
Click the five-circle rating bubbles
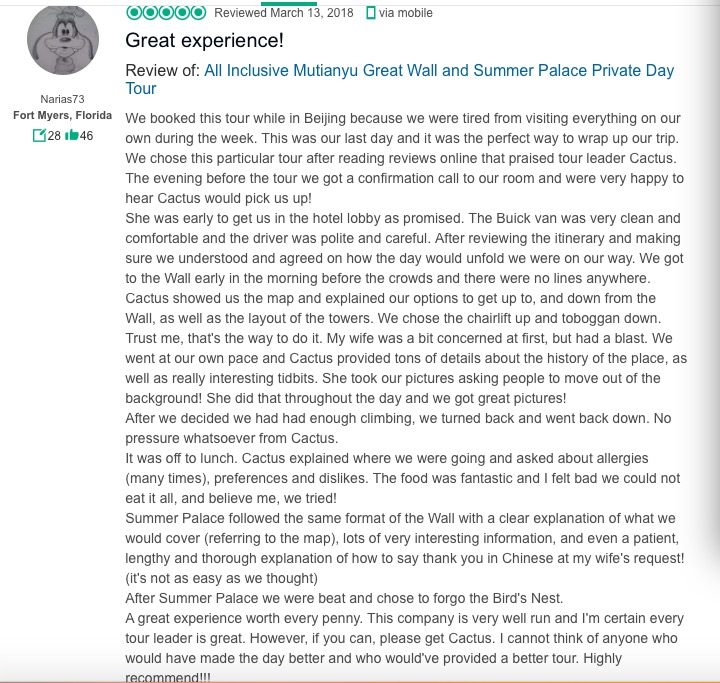point(166,12)
